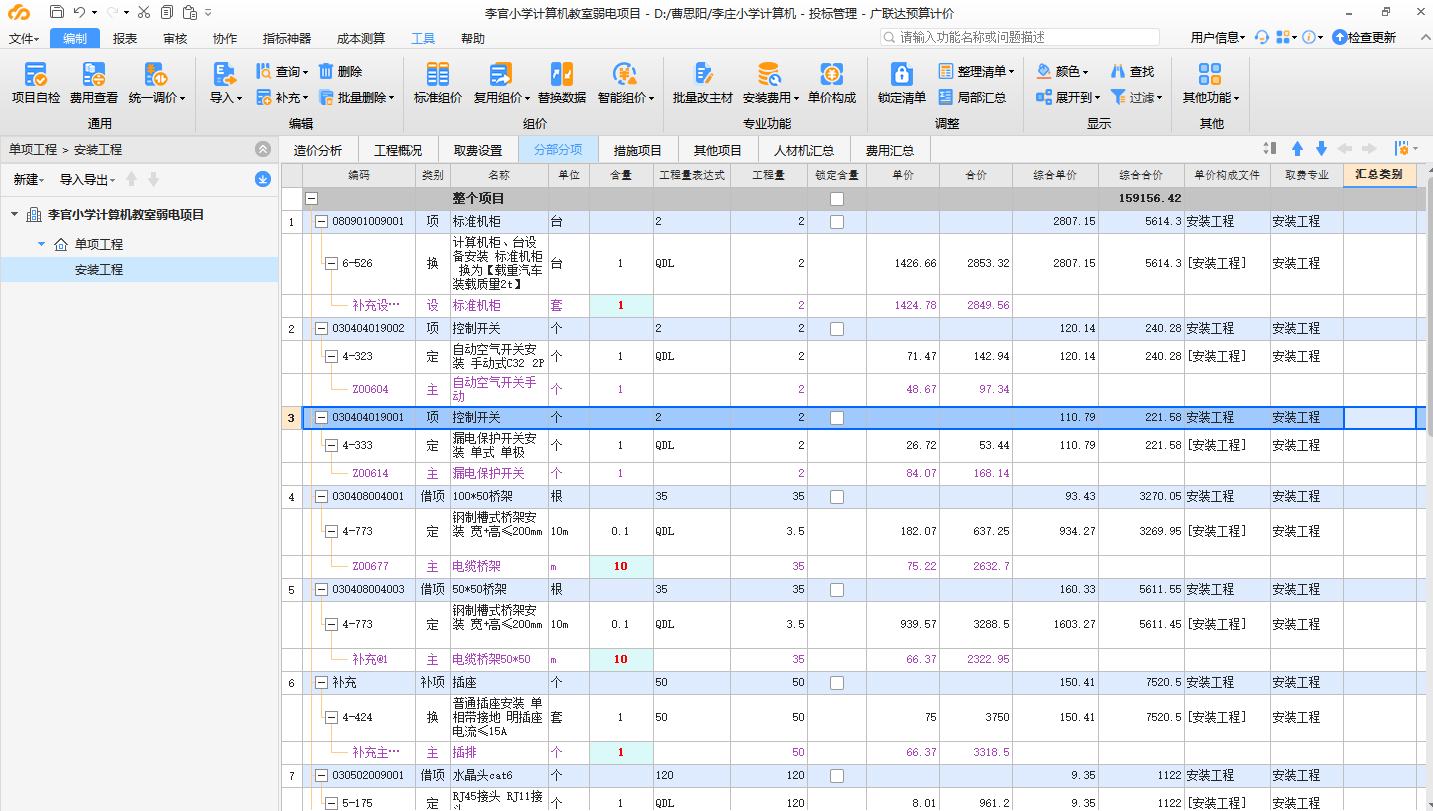Open the 过滤 filter dropdown

click(x=1137, y=98)
